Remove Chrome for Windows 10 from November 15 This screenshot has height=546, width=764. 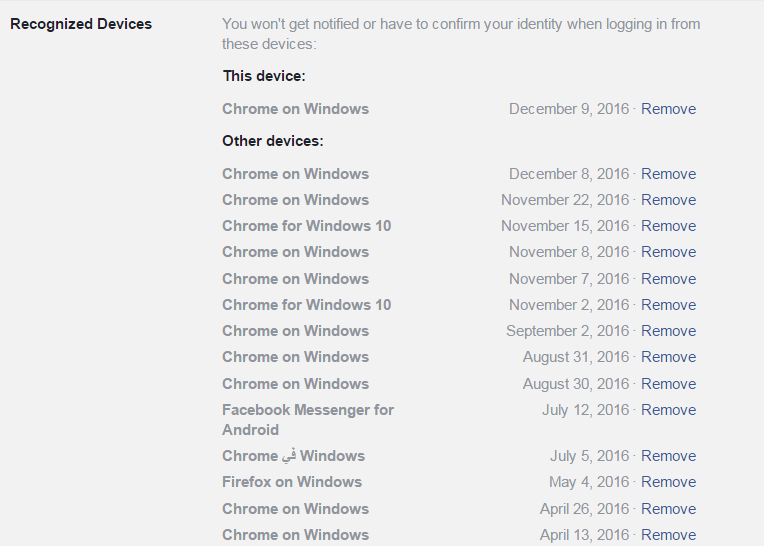(x=668, y=226)
